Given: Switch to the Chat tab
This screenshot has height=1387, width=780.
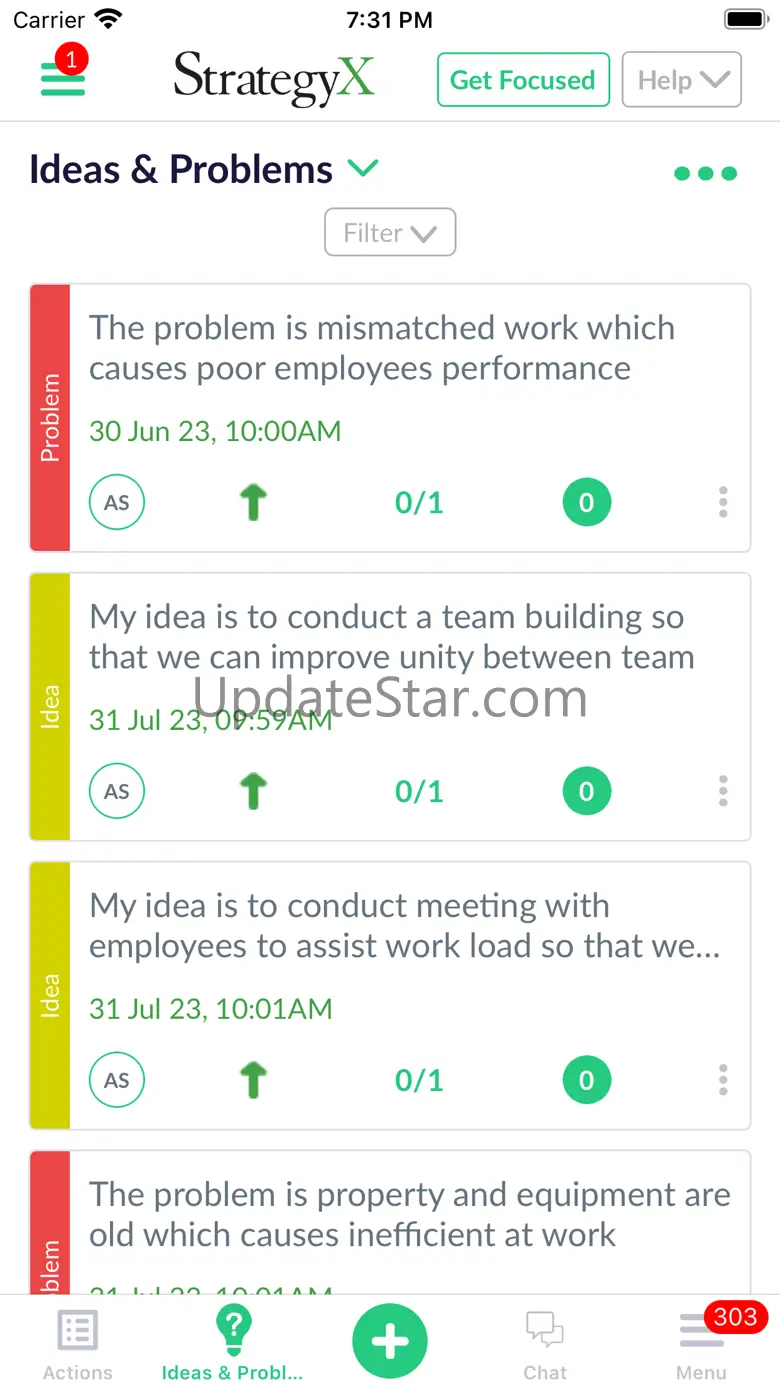Looking at the screenshot, I should click(545, 1345).
